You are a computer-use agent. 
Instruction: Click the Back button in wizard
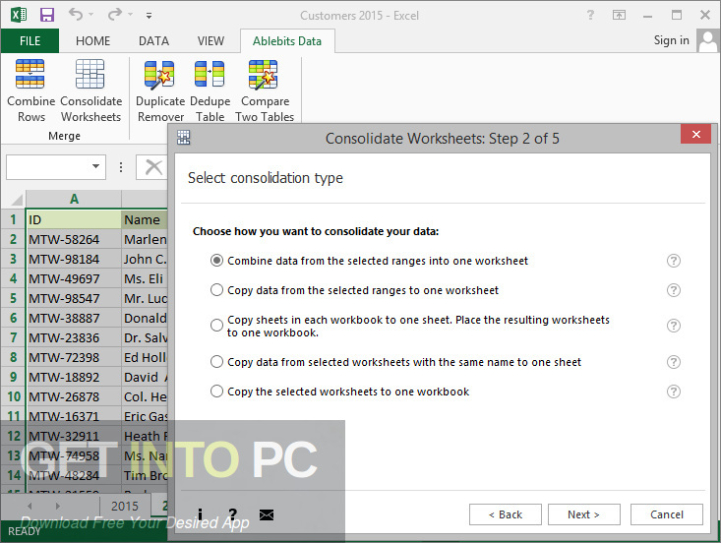pyautogui.click(x=505, y=514)
